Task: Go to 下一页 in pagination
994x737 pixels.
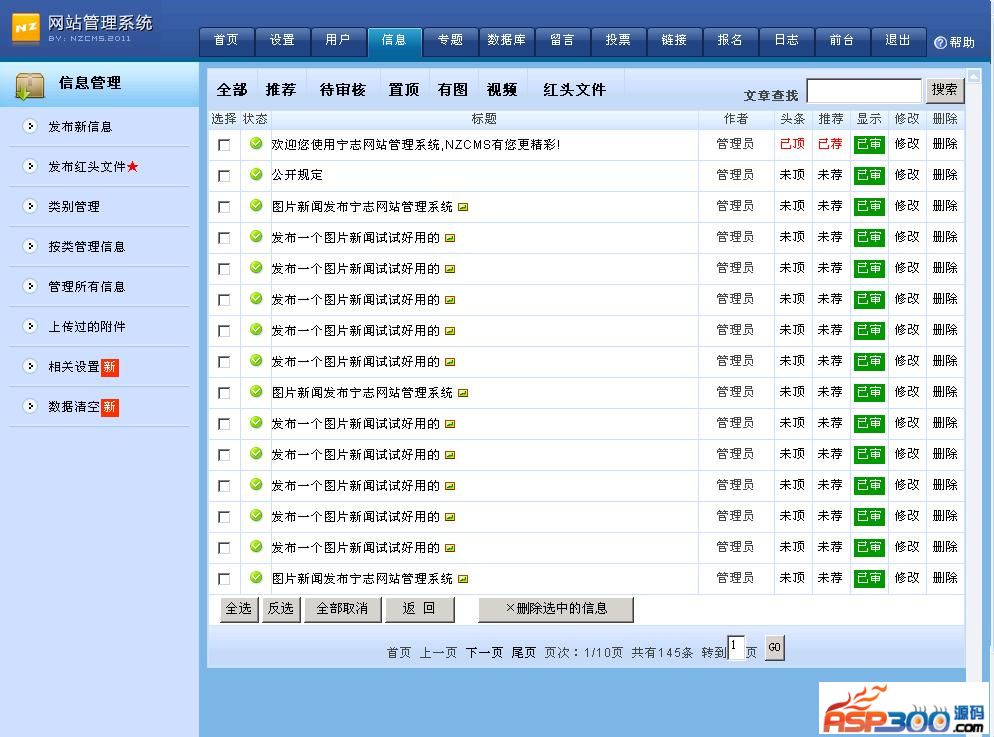Action: pos(484,653)
